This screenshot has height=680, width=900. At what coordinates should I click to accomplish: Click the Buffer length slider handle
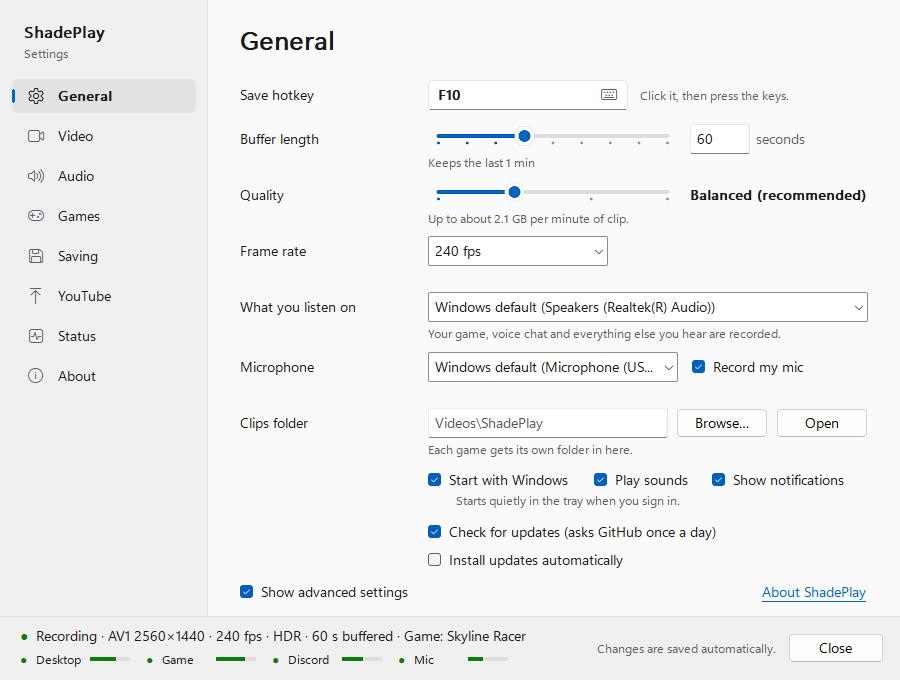click(524, 136)
